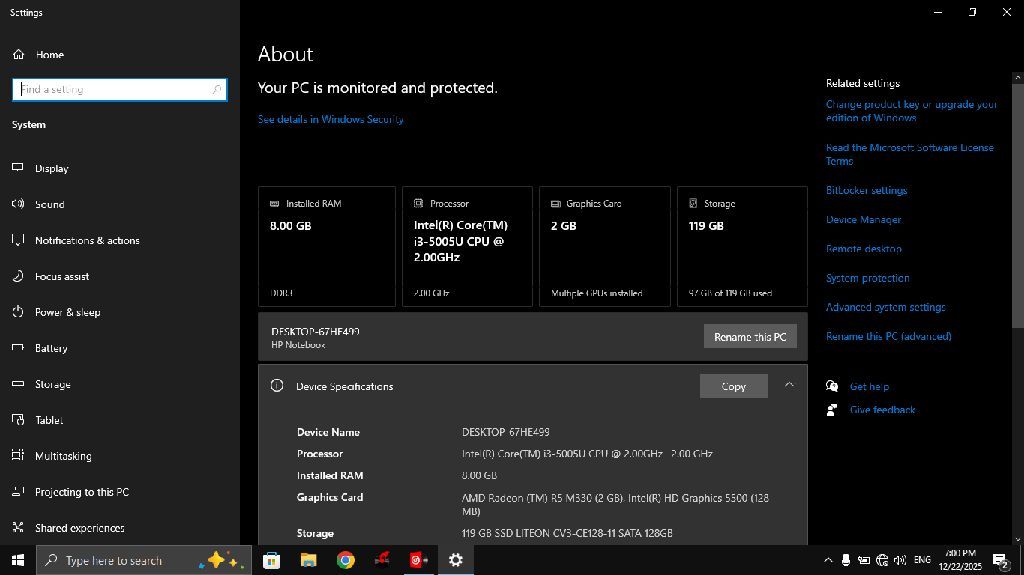Screen dimensions: 1024x575
Task: Open Power & sleep settings
Action: point(67,313)
